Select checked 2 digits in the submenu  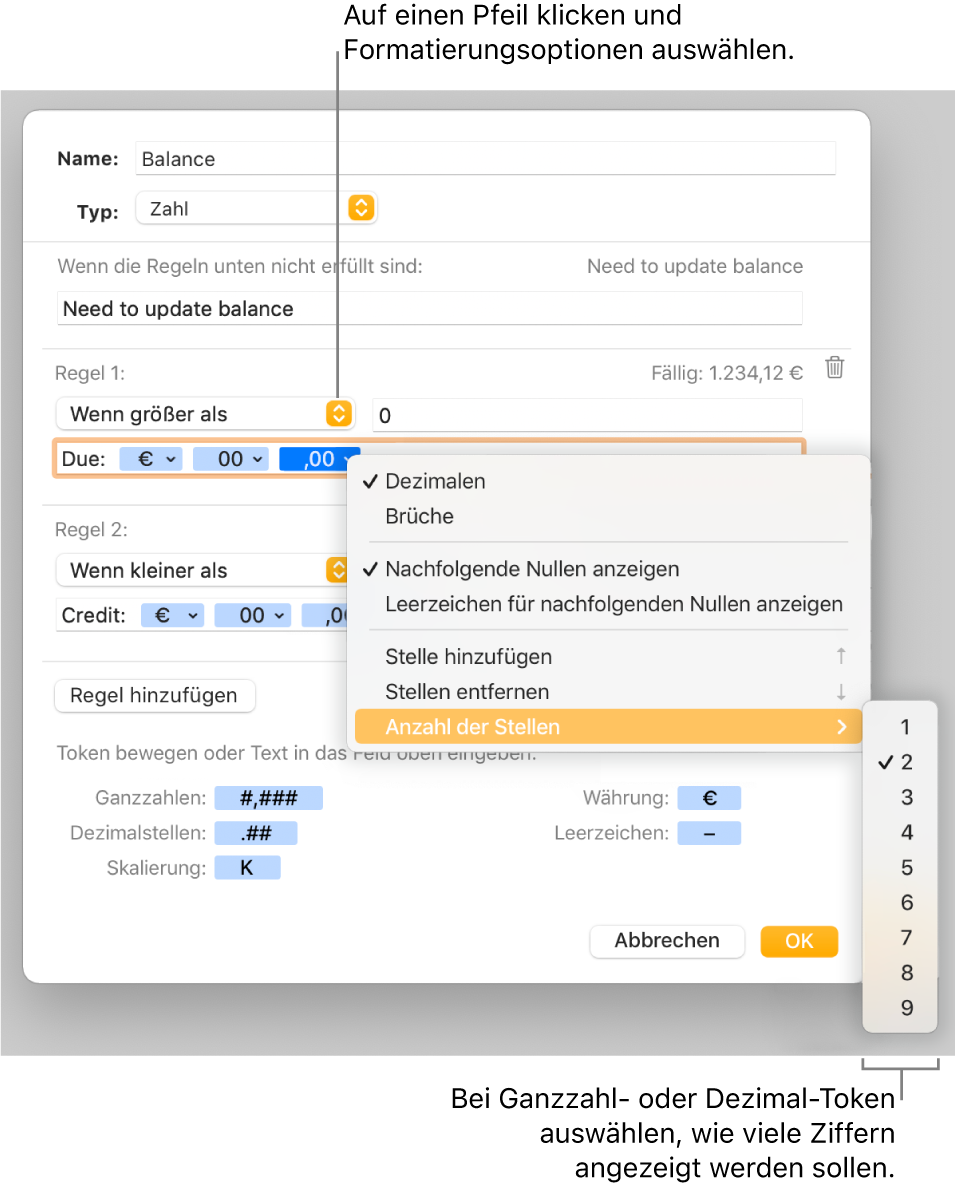click(x=899, y=762)
